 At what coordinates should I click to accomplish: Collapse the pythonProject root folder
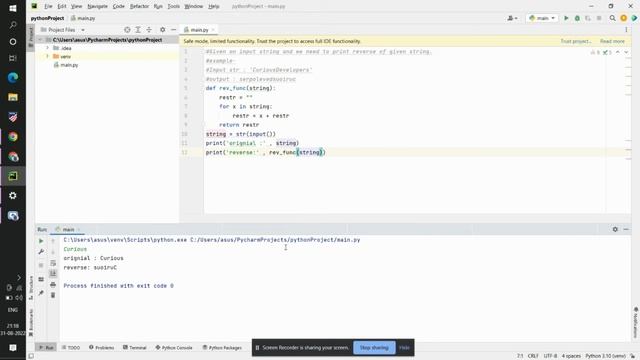(x=40, y=40)
